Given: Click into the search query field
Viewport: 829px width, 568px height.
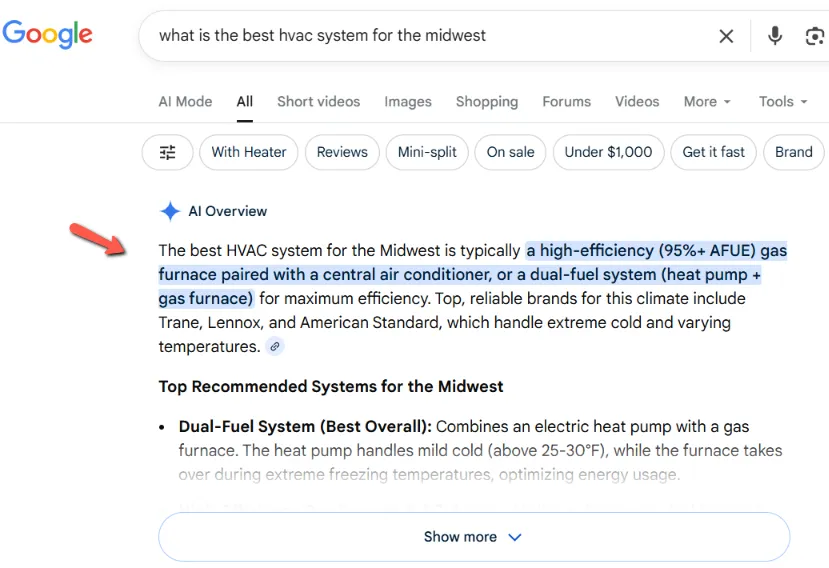Looking at the screenshot, I should pos(420,36).
